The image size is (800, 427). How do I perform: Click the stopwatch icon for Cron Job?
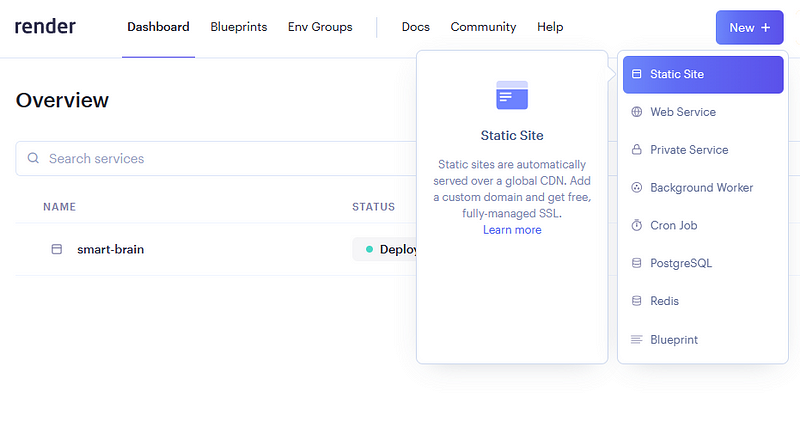[636, 225]
